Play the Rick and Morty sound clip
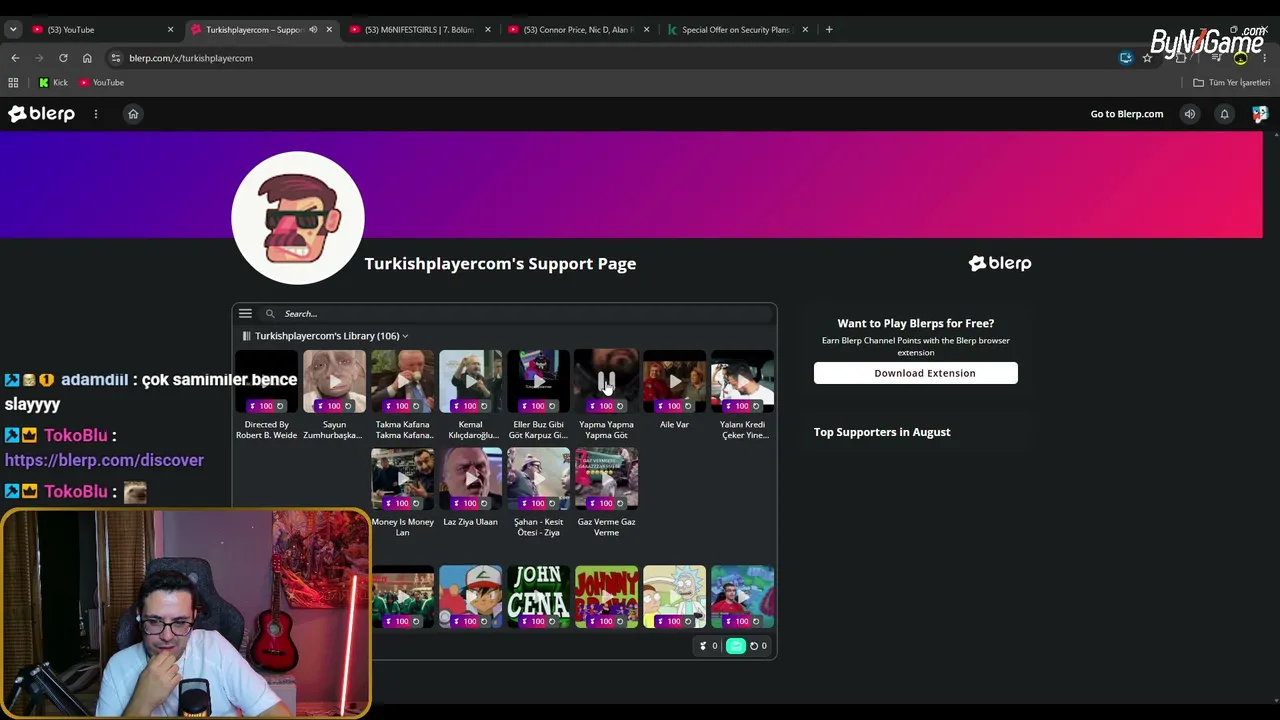This screenshot has height=720, width=1280. pos(674,597)
